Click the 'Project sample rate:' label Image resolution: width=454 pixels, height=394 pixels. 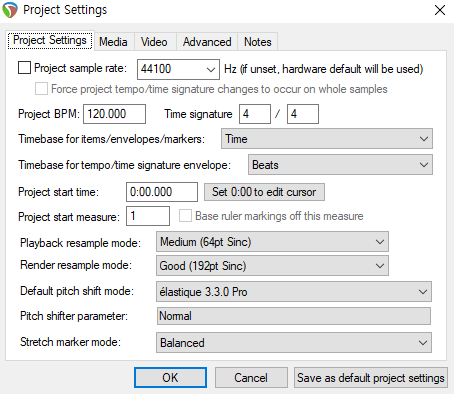81,68
